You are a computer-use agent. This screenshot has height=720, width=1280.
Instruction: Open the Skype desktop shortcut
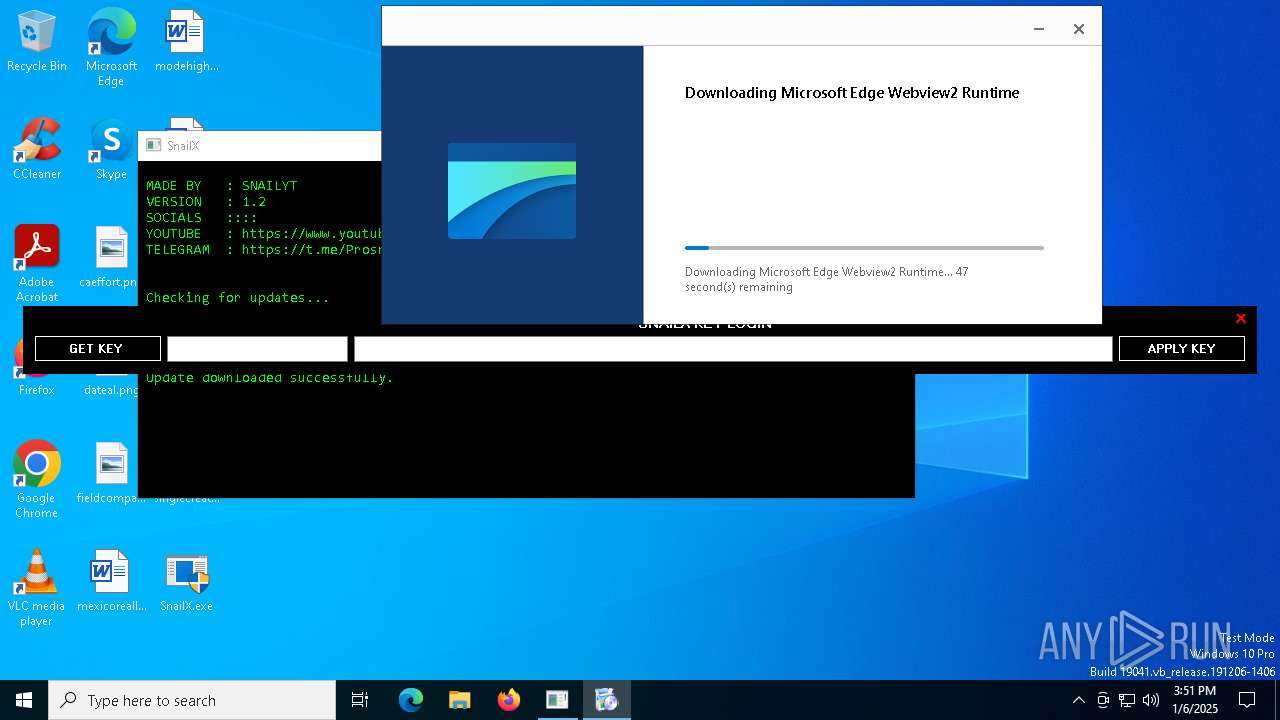click(x=111, y=150)
